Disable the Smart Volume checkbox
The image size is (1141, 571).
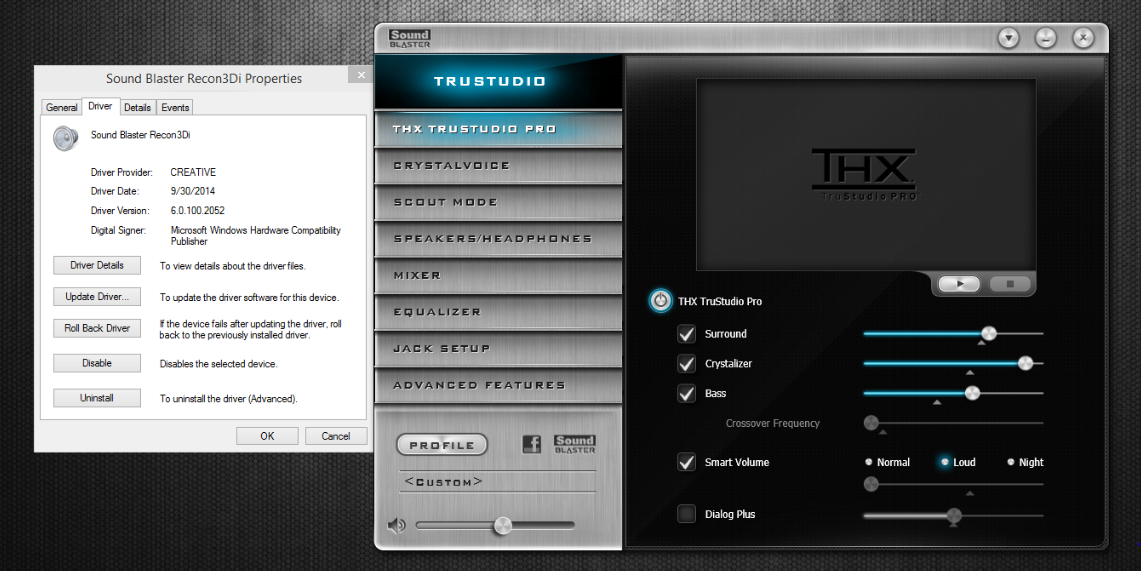(x=686, y=462)
